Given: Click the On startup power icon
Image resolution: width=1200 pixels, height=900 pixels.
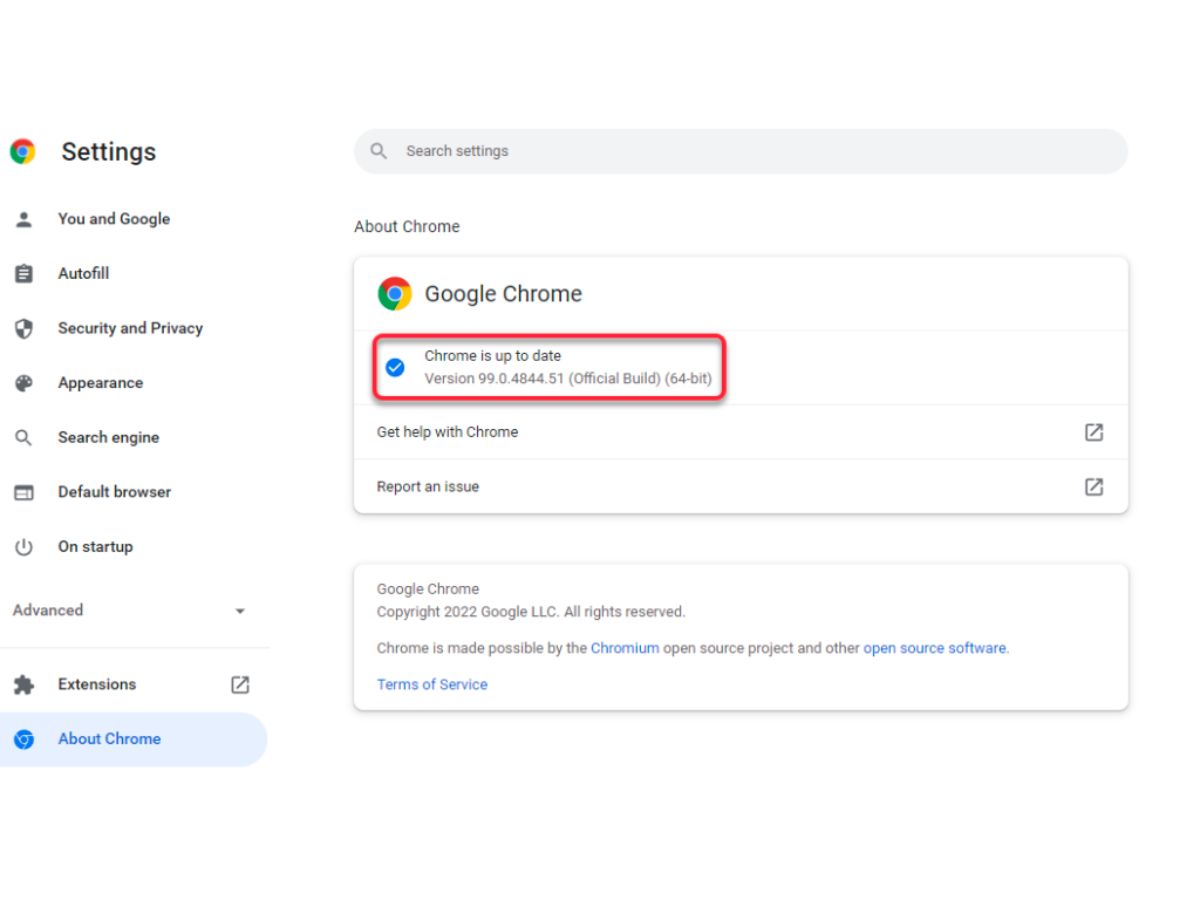Looking at the screenshot, I should (24, 547).
